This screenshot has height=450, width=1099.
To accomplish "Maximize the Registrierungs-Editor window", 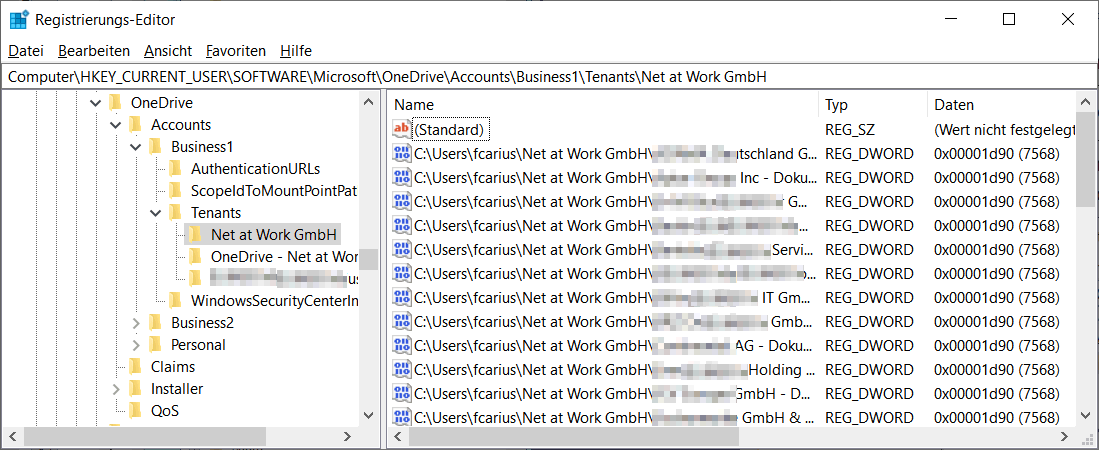I will coord(1009,20).
